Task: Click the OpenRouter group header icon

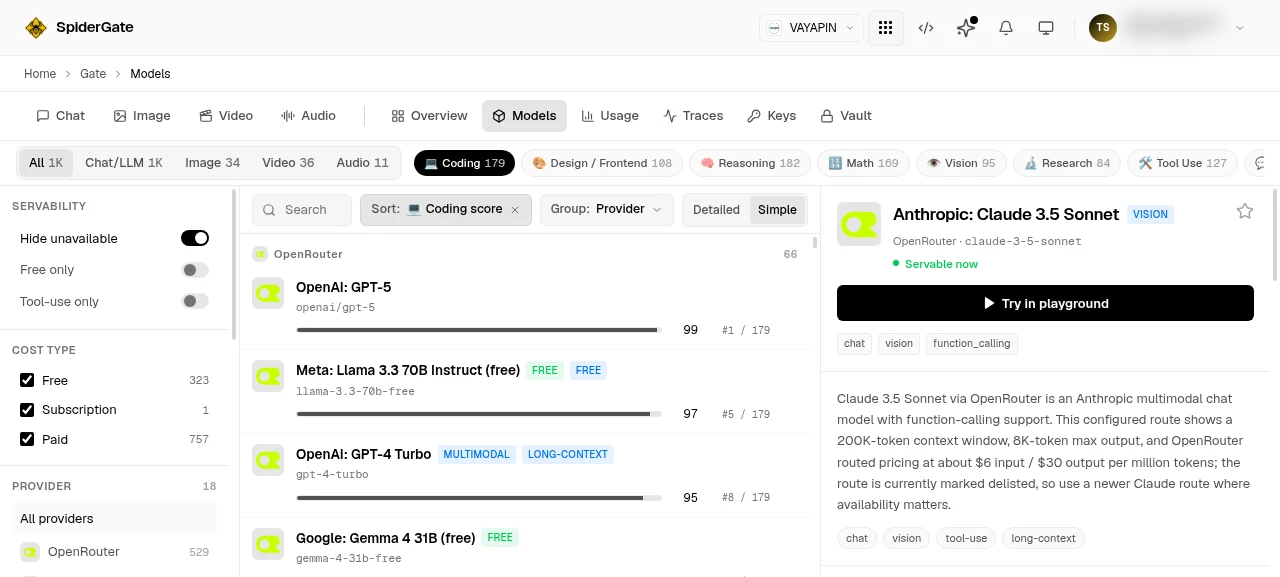Action: tap(260, 254)
